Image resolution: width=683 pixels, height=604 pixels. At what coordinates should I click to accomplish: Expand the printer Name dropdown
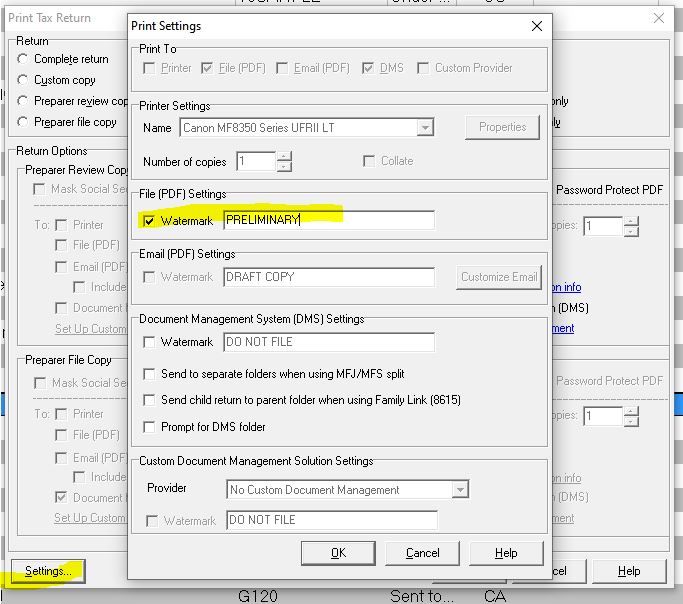pos(425,128)
